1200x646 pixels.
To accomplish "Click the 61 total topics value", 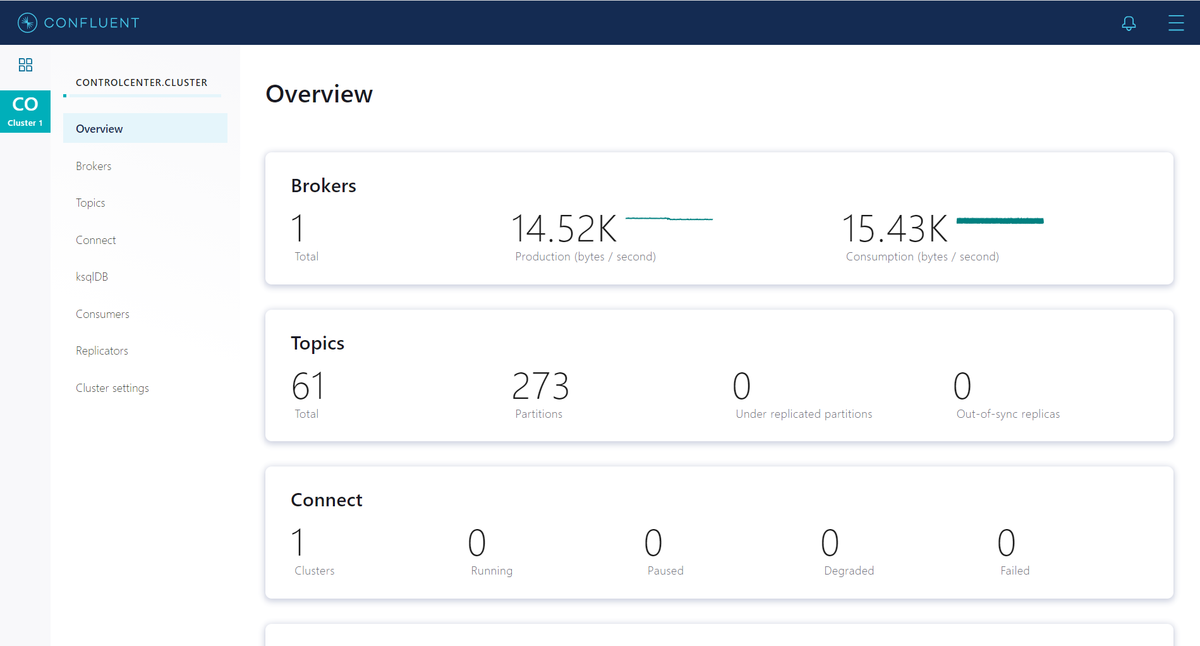I will coord(308,386).
